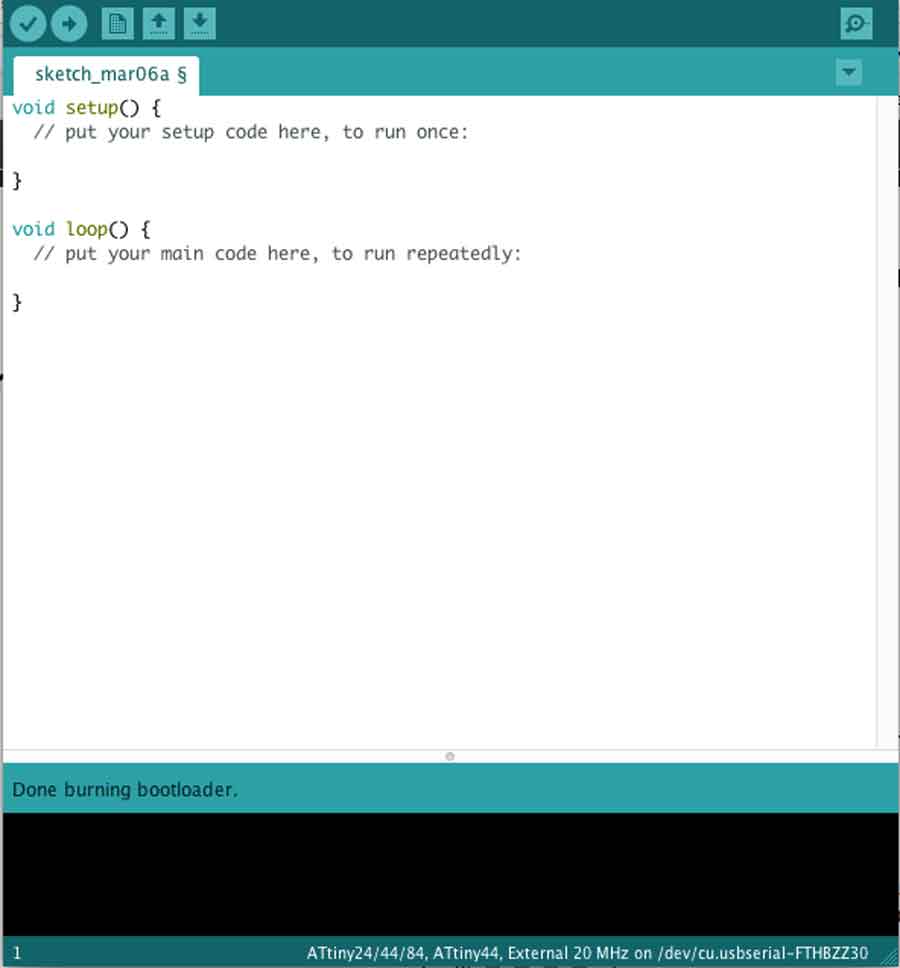Click the closing brace after loop function
The image size is (900, 968).
(17, 302)
